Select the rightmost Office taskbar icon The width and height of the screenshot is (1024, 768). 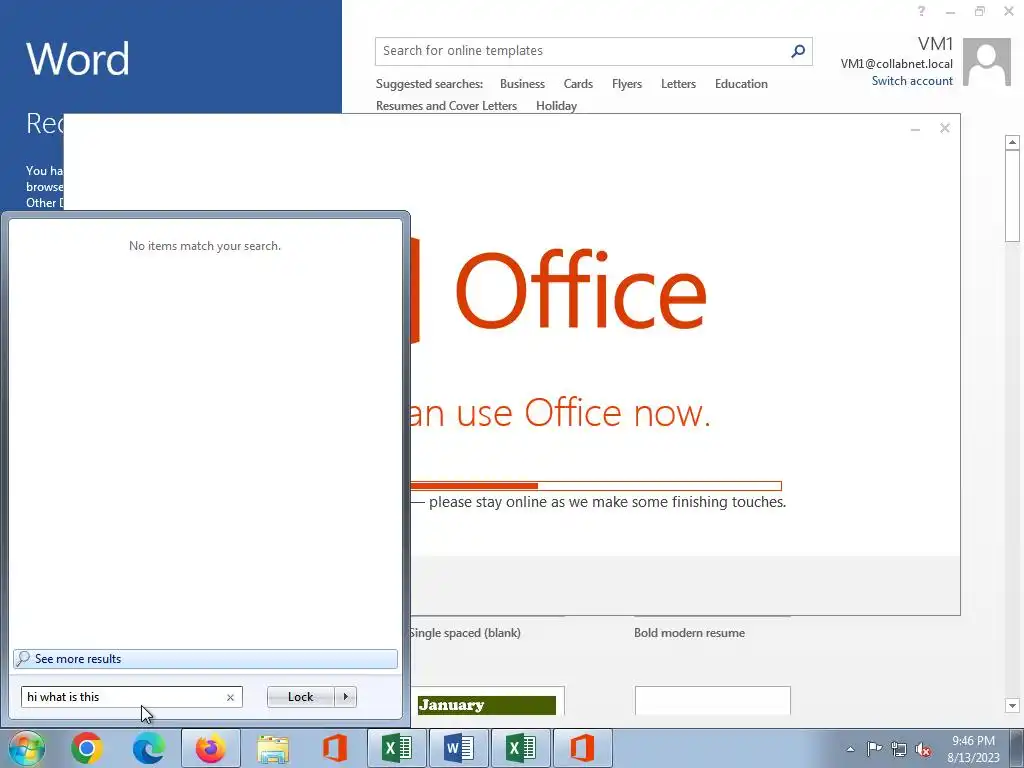coord(583,748)
